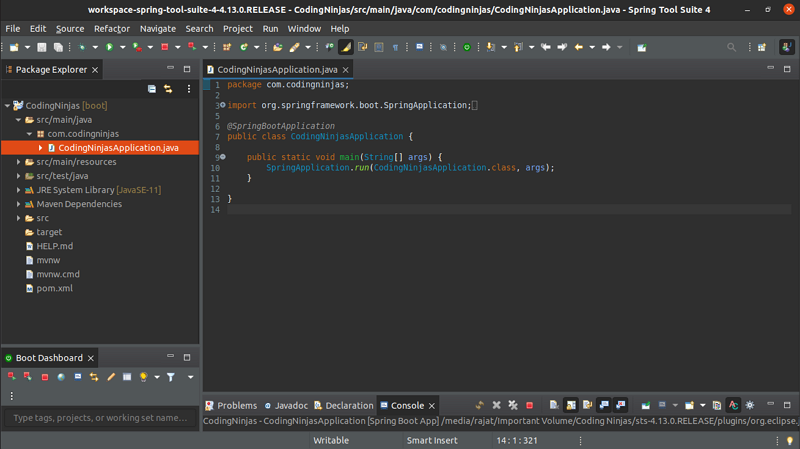Select the CodingNinjasApplication.java editor tab

[x=277, y=69]
